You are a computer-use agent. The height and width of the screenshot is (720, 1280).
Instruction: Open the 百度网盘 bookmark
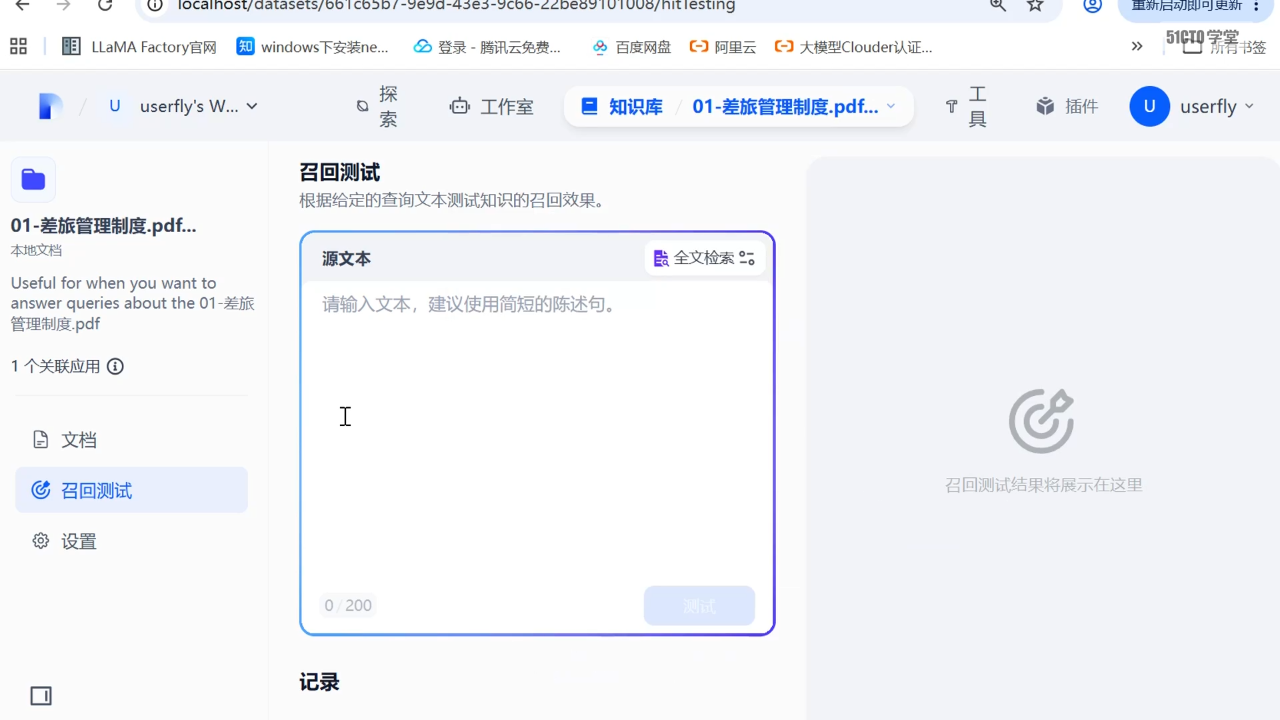click(632, 47)
